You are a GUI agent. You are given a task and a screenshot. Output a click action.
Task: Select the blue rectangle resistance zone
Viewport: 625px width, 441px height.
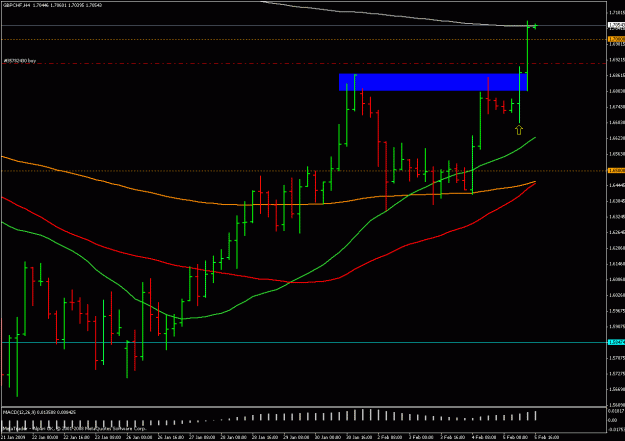pos(433,82)
